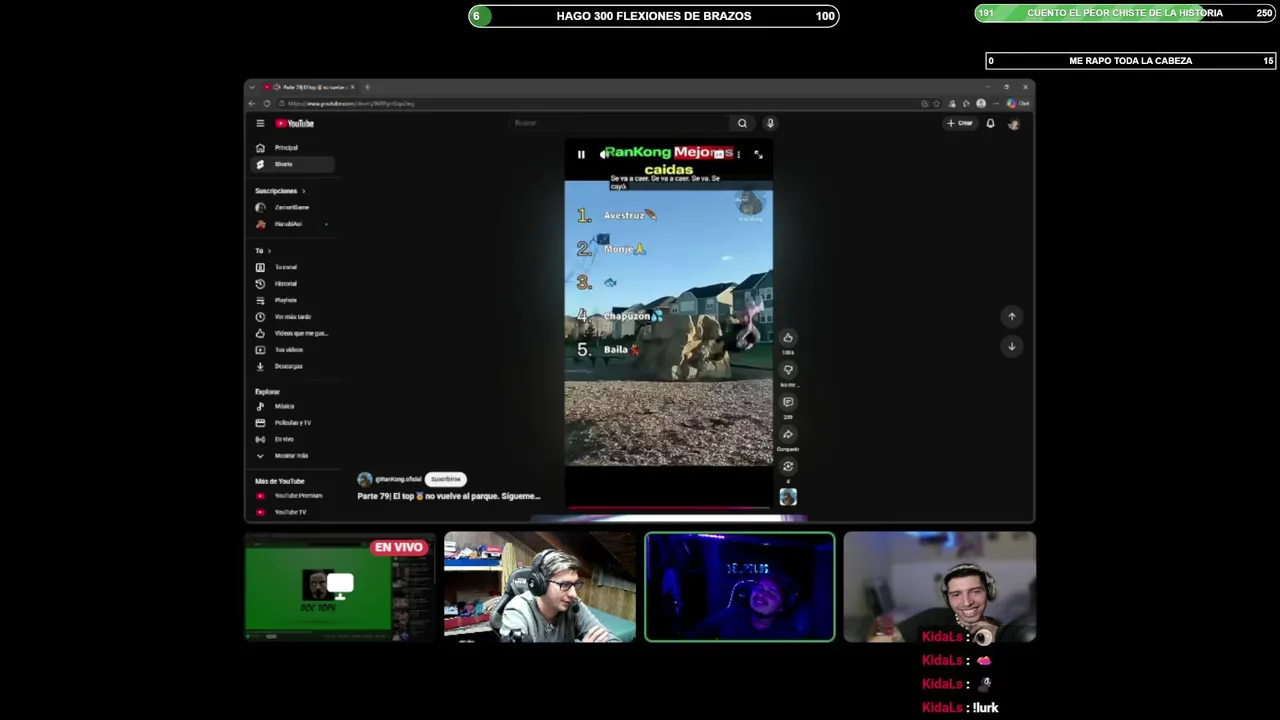Click the browser back arrow

[x=252, y=103]
